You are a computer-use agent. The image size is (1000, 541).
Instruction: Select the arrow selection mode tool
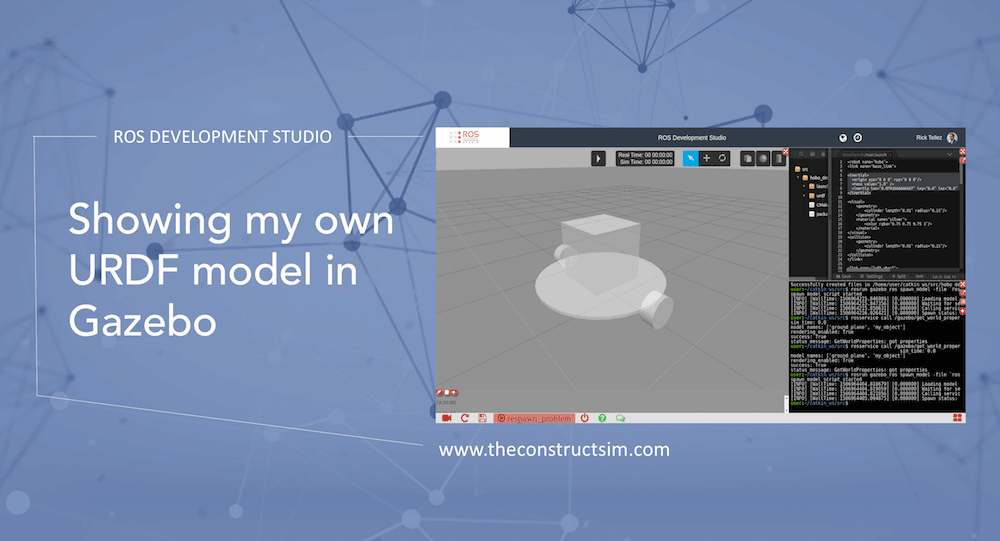[692, 158]
